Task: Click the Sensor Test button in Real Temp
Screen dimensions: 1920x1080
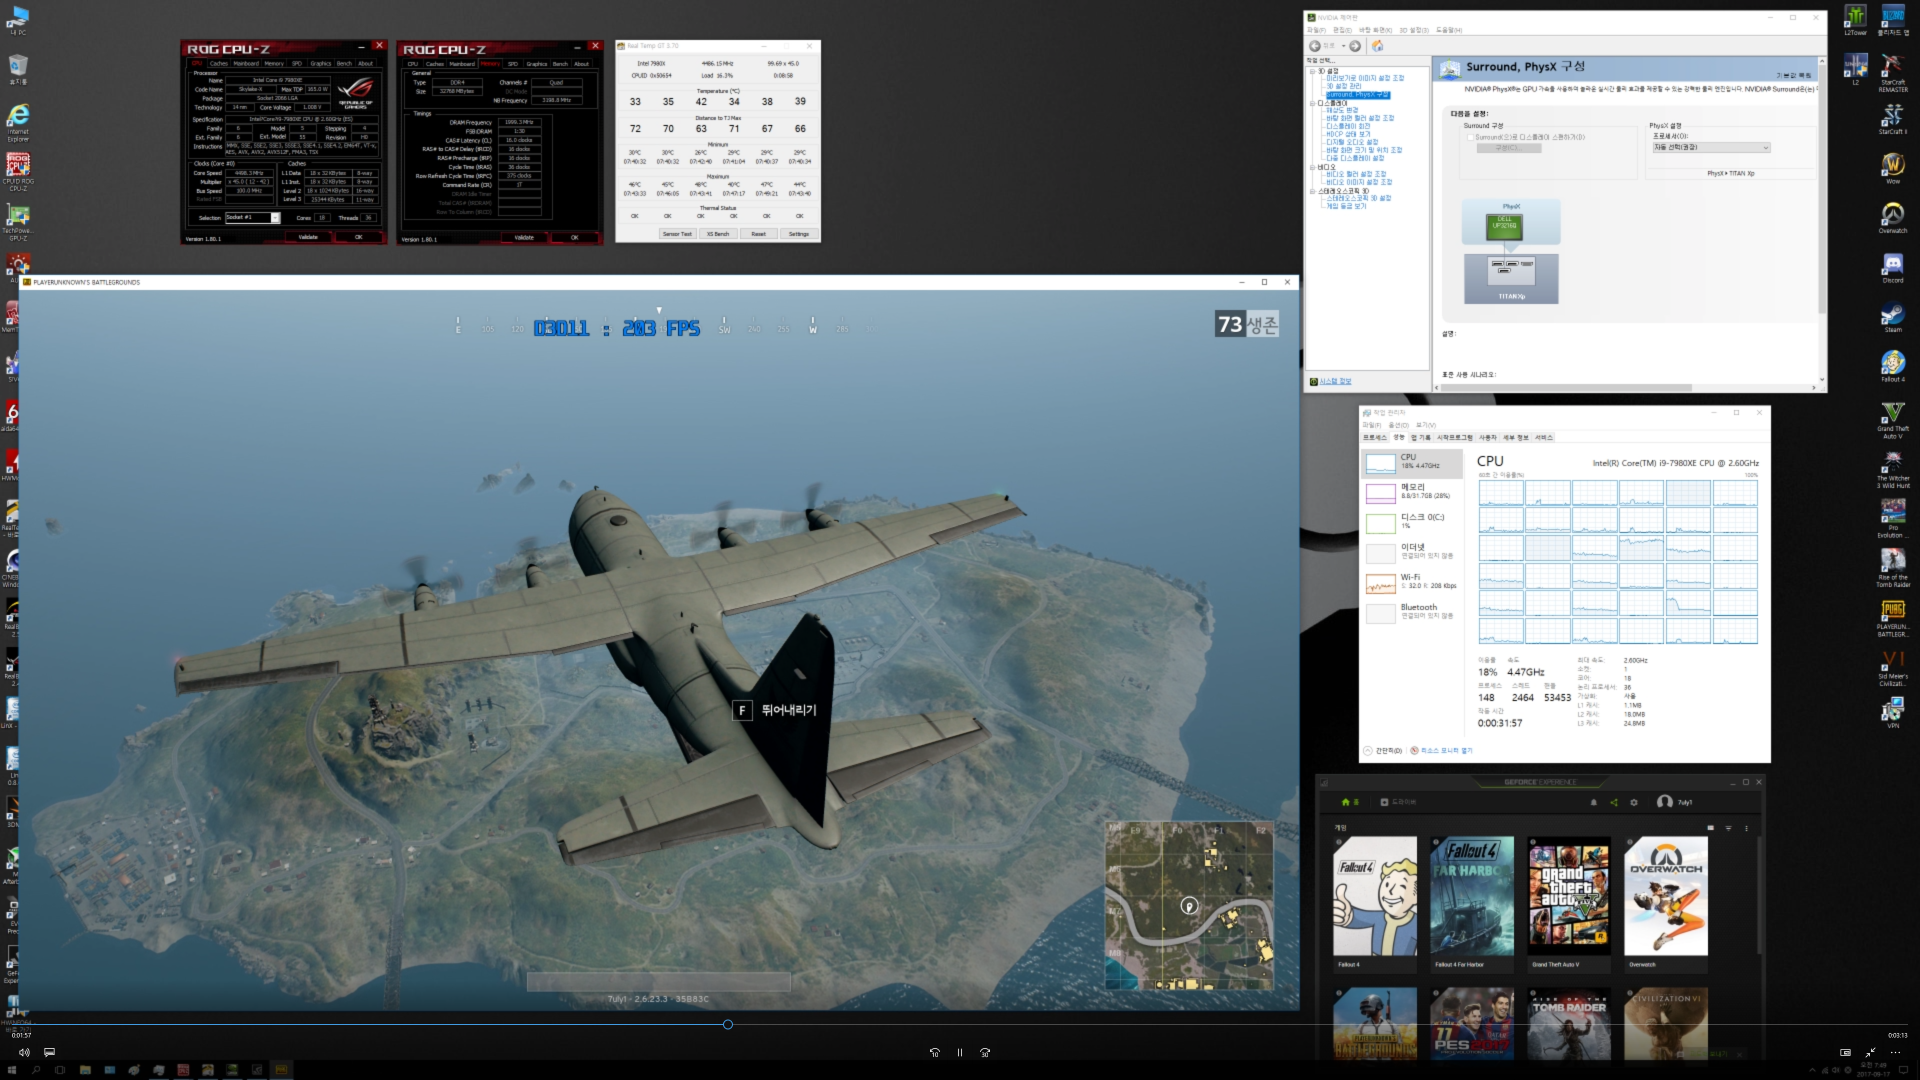Action: click(x=677, y=234)
